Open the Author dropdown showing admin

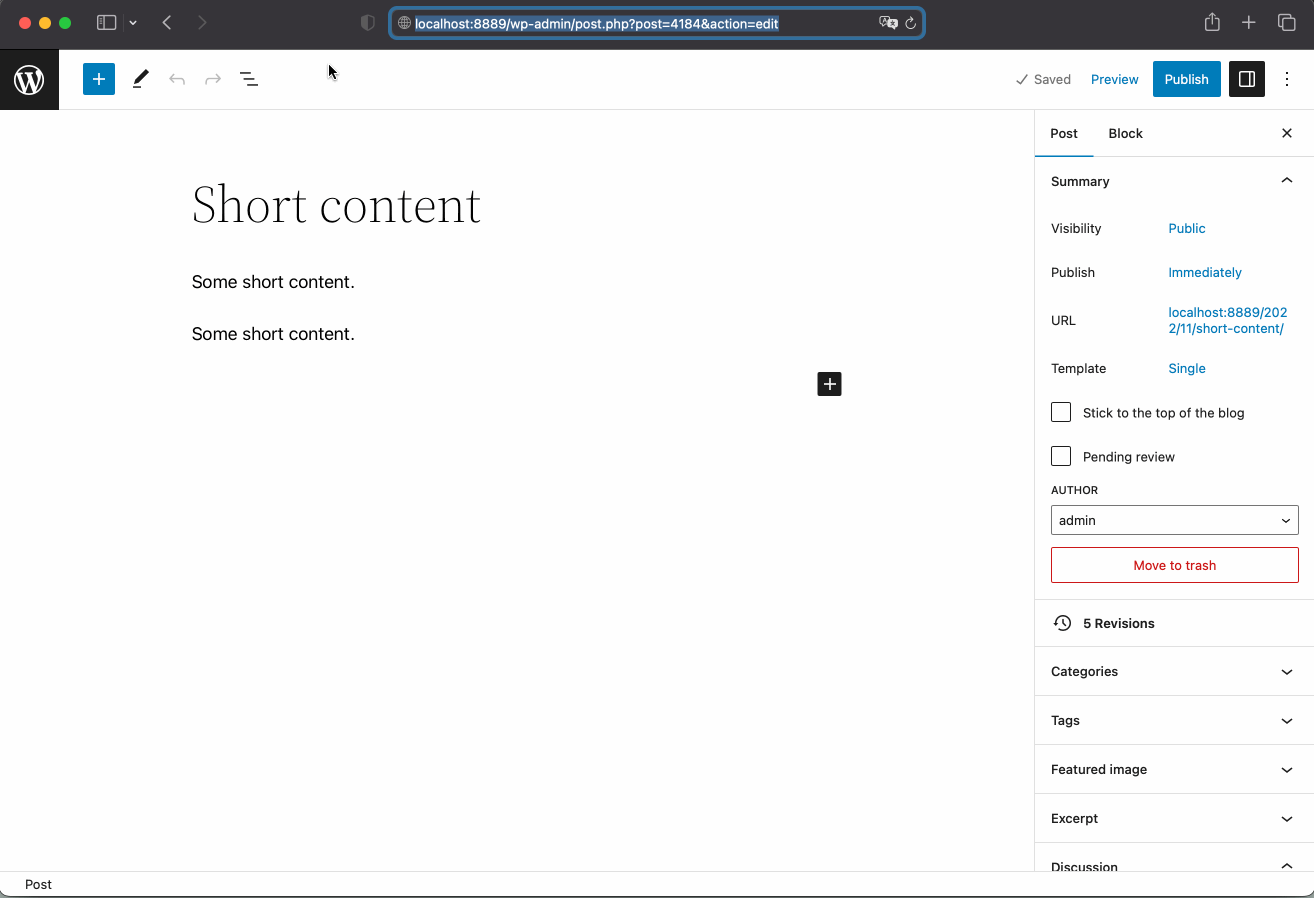[1174, 520]
